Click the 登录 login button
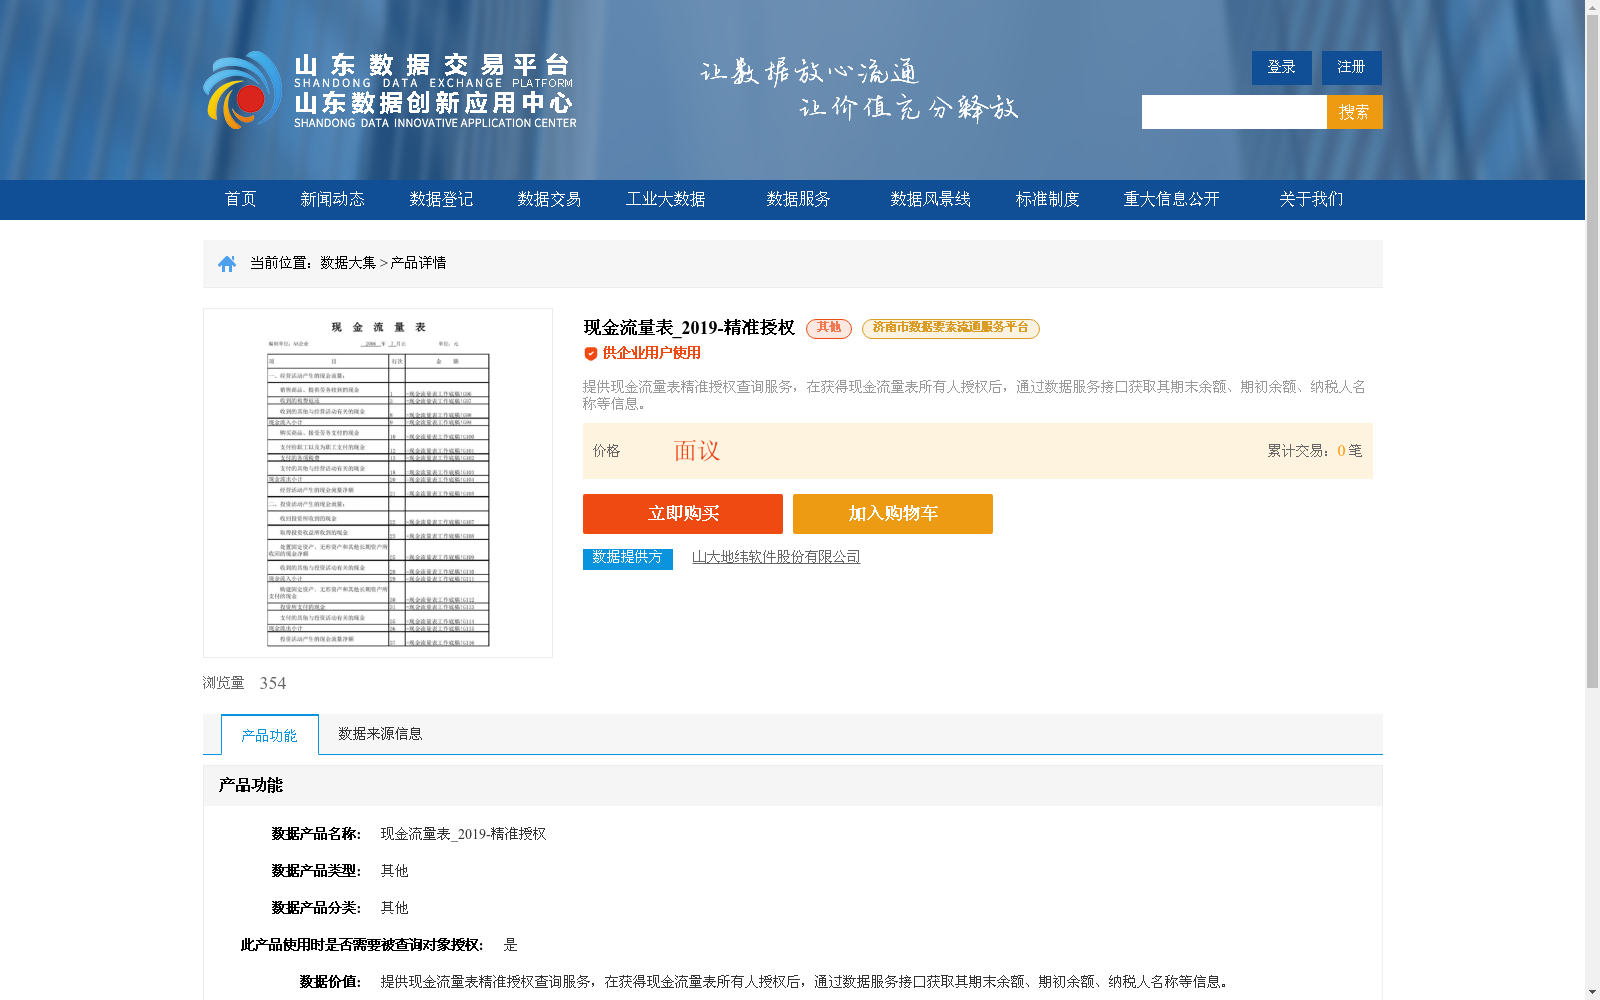1600x1000 pixels. (x=1282, y=67)
